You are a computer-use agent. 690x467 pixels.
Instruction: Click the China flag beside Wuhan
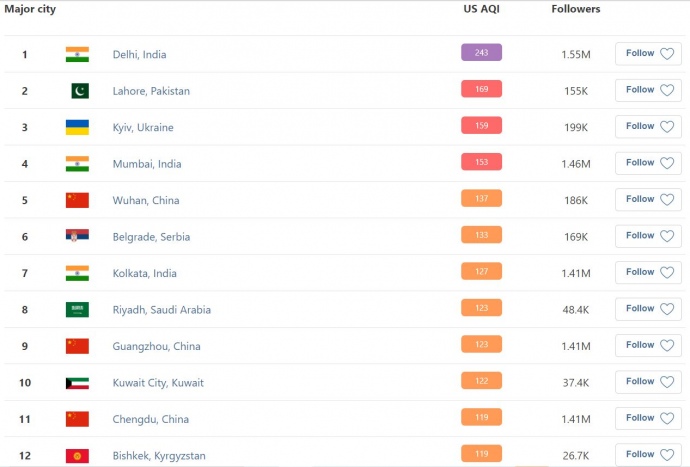(77, 200)
